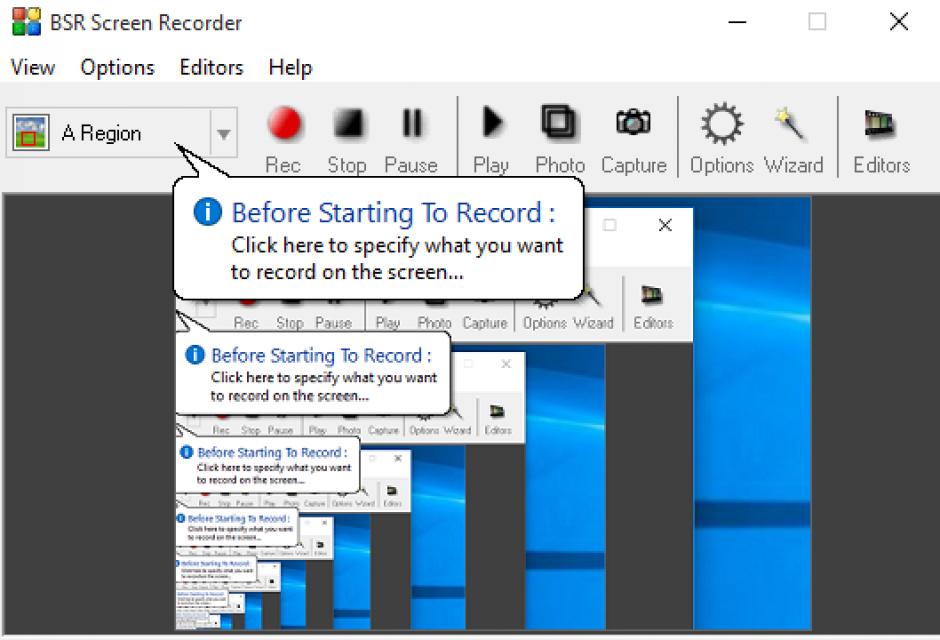Click the Before Starting To Record tooltip balloon
The width and height of the screenshot is (940, 640).
(x=378, y=239)
